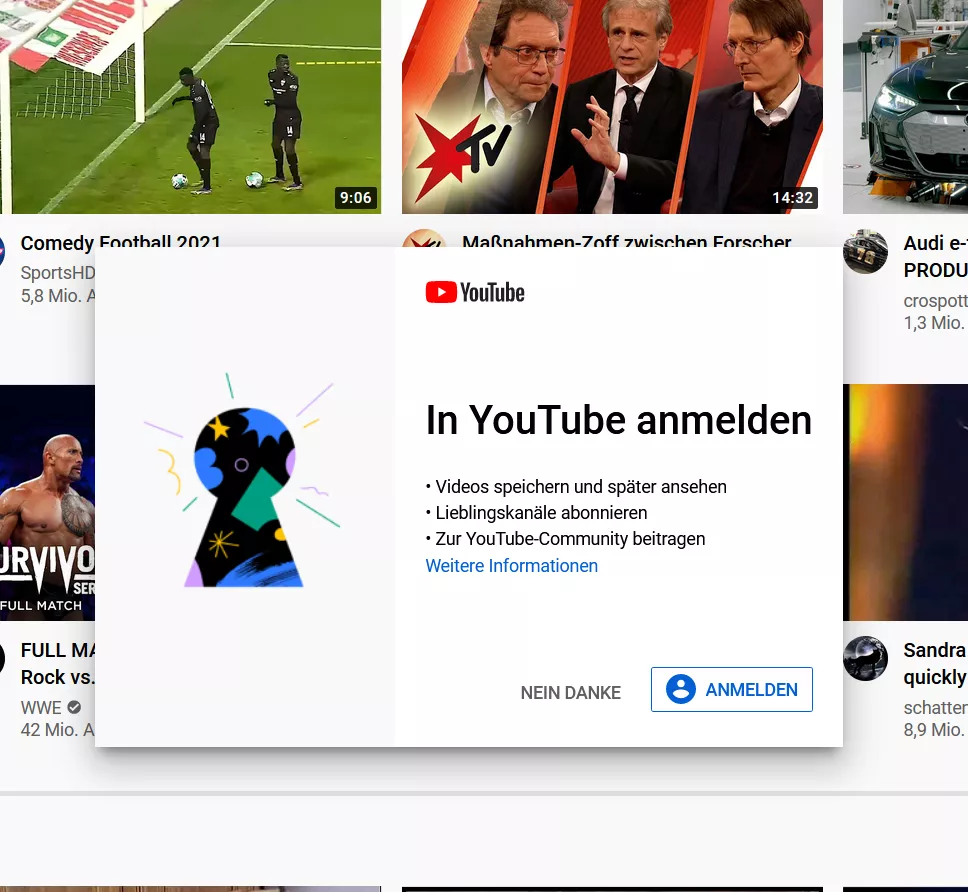Click the stern TV channel avatar
The height and width of the screenshot is (892, 968).
click(x=424, y=238)
